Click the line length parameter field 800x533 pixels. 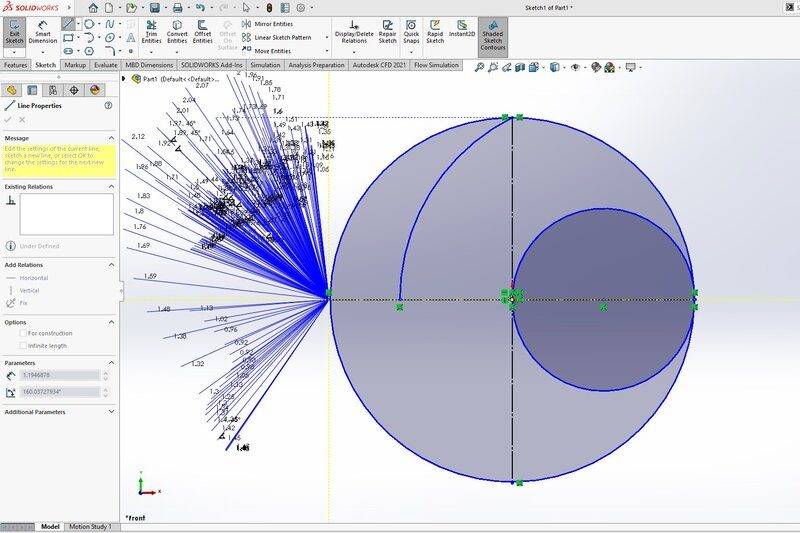coord(60,375)
